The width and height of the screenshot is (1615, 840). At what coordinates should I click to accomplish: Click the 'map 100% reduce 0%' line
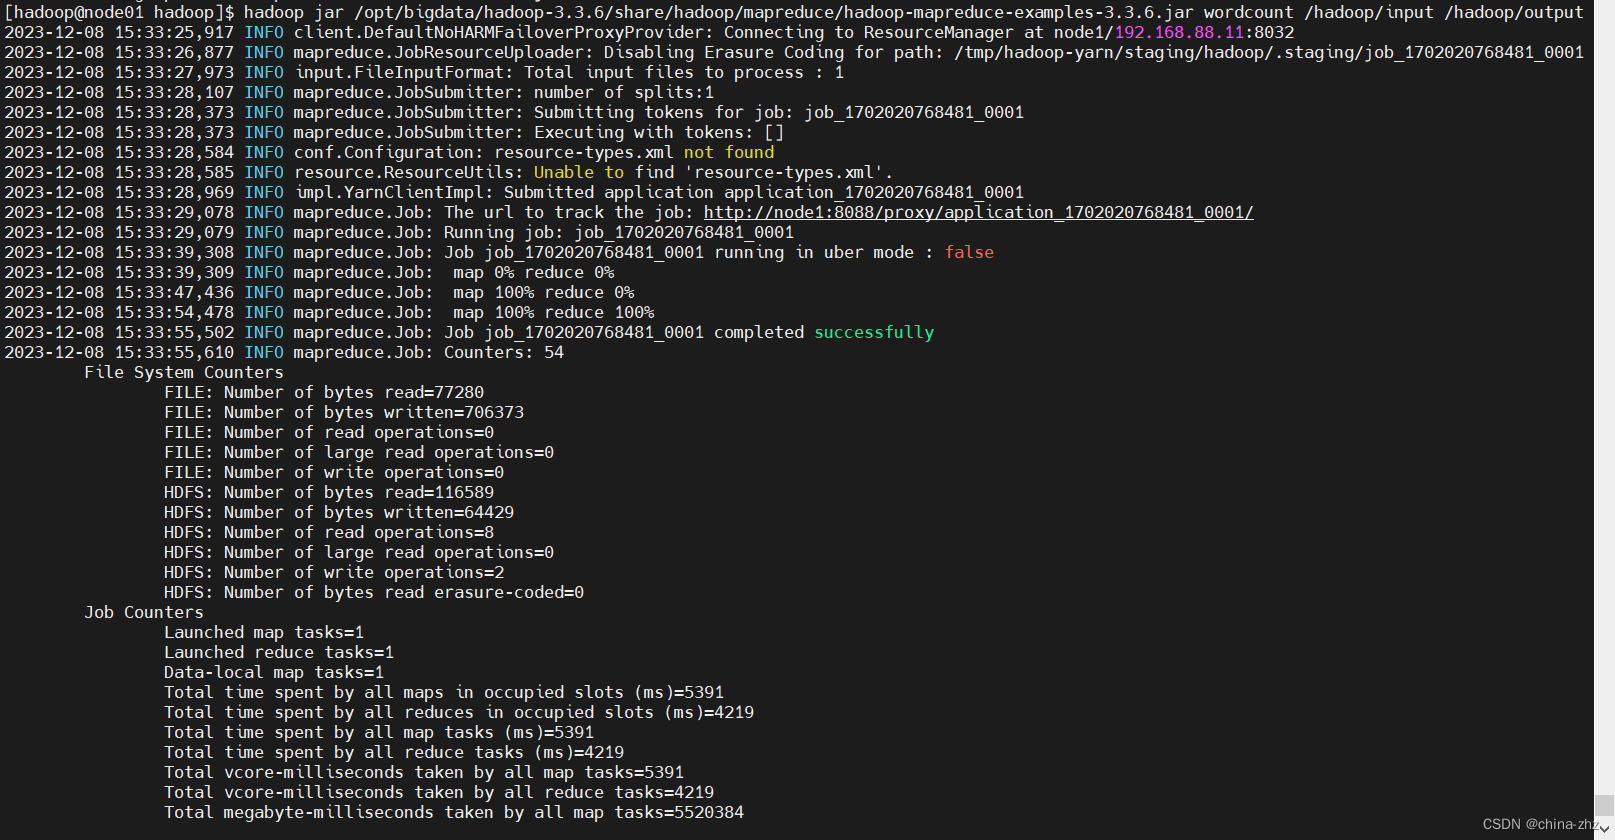click(319, 292)
